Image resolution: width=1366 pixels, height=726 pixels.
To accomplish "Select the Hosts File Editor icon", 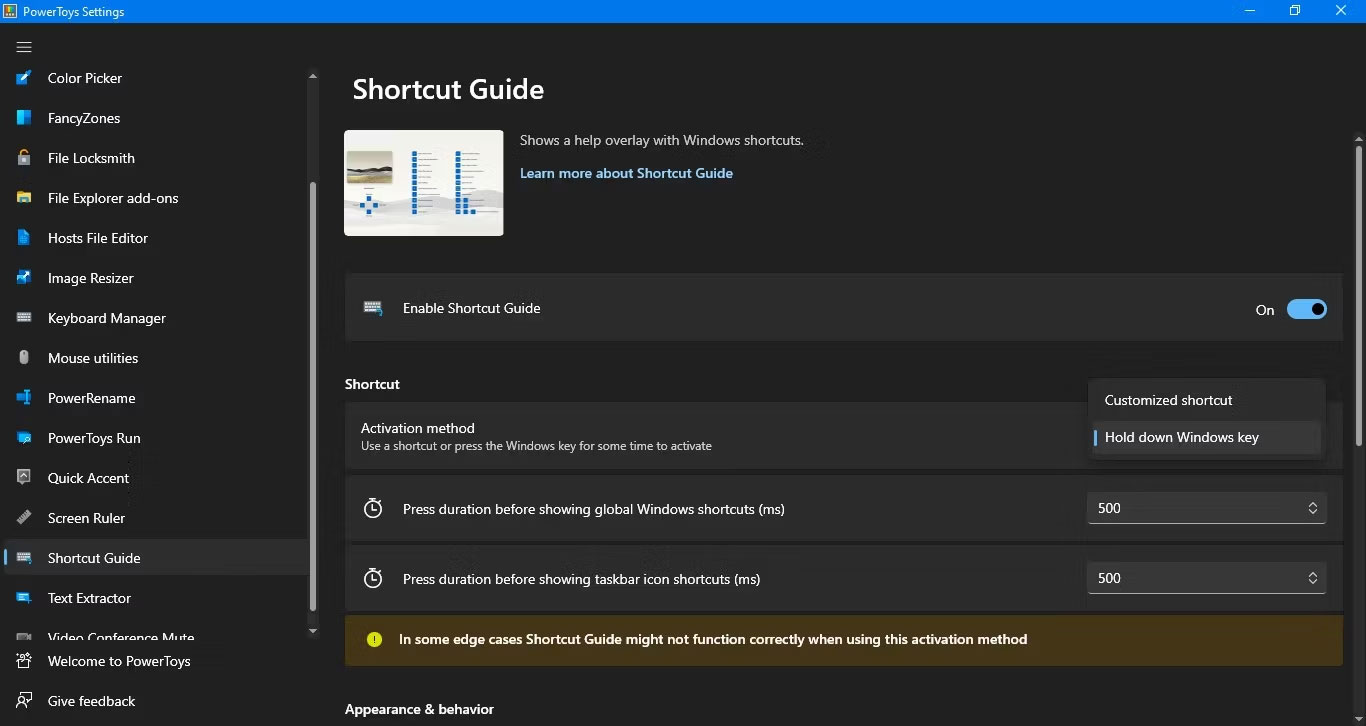I will point(24,238).
